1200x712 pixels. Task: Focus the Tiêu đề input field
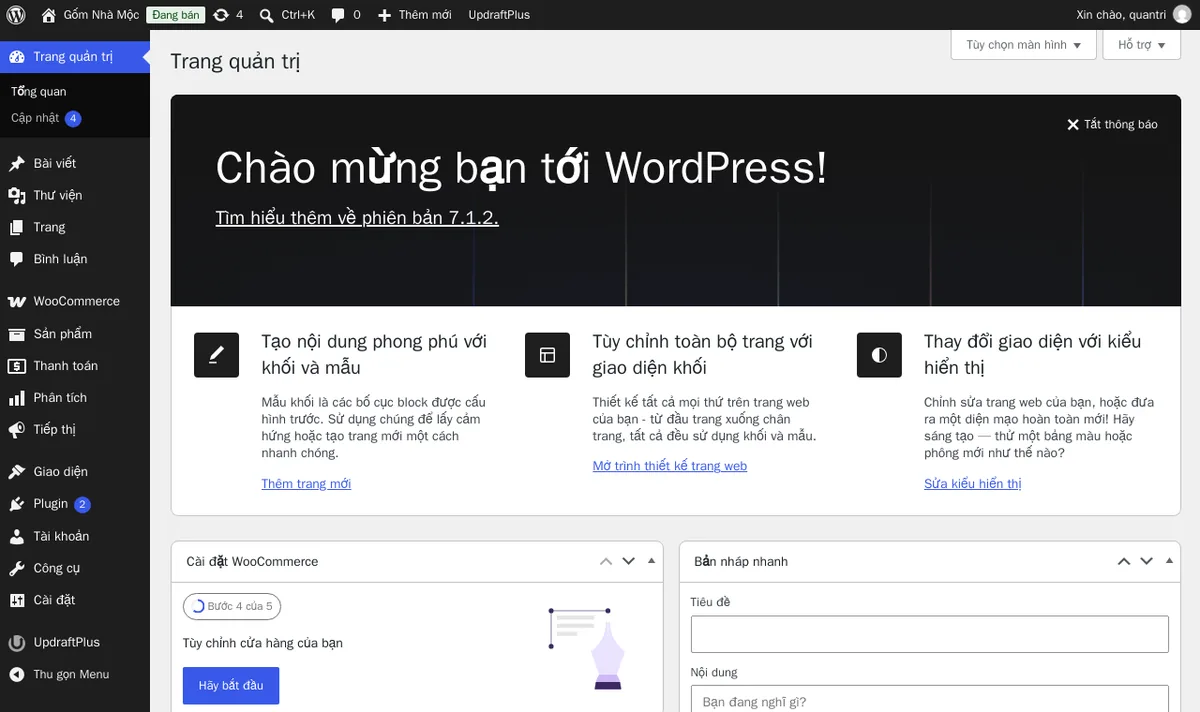click(x=930, y=634)
